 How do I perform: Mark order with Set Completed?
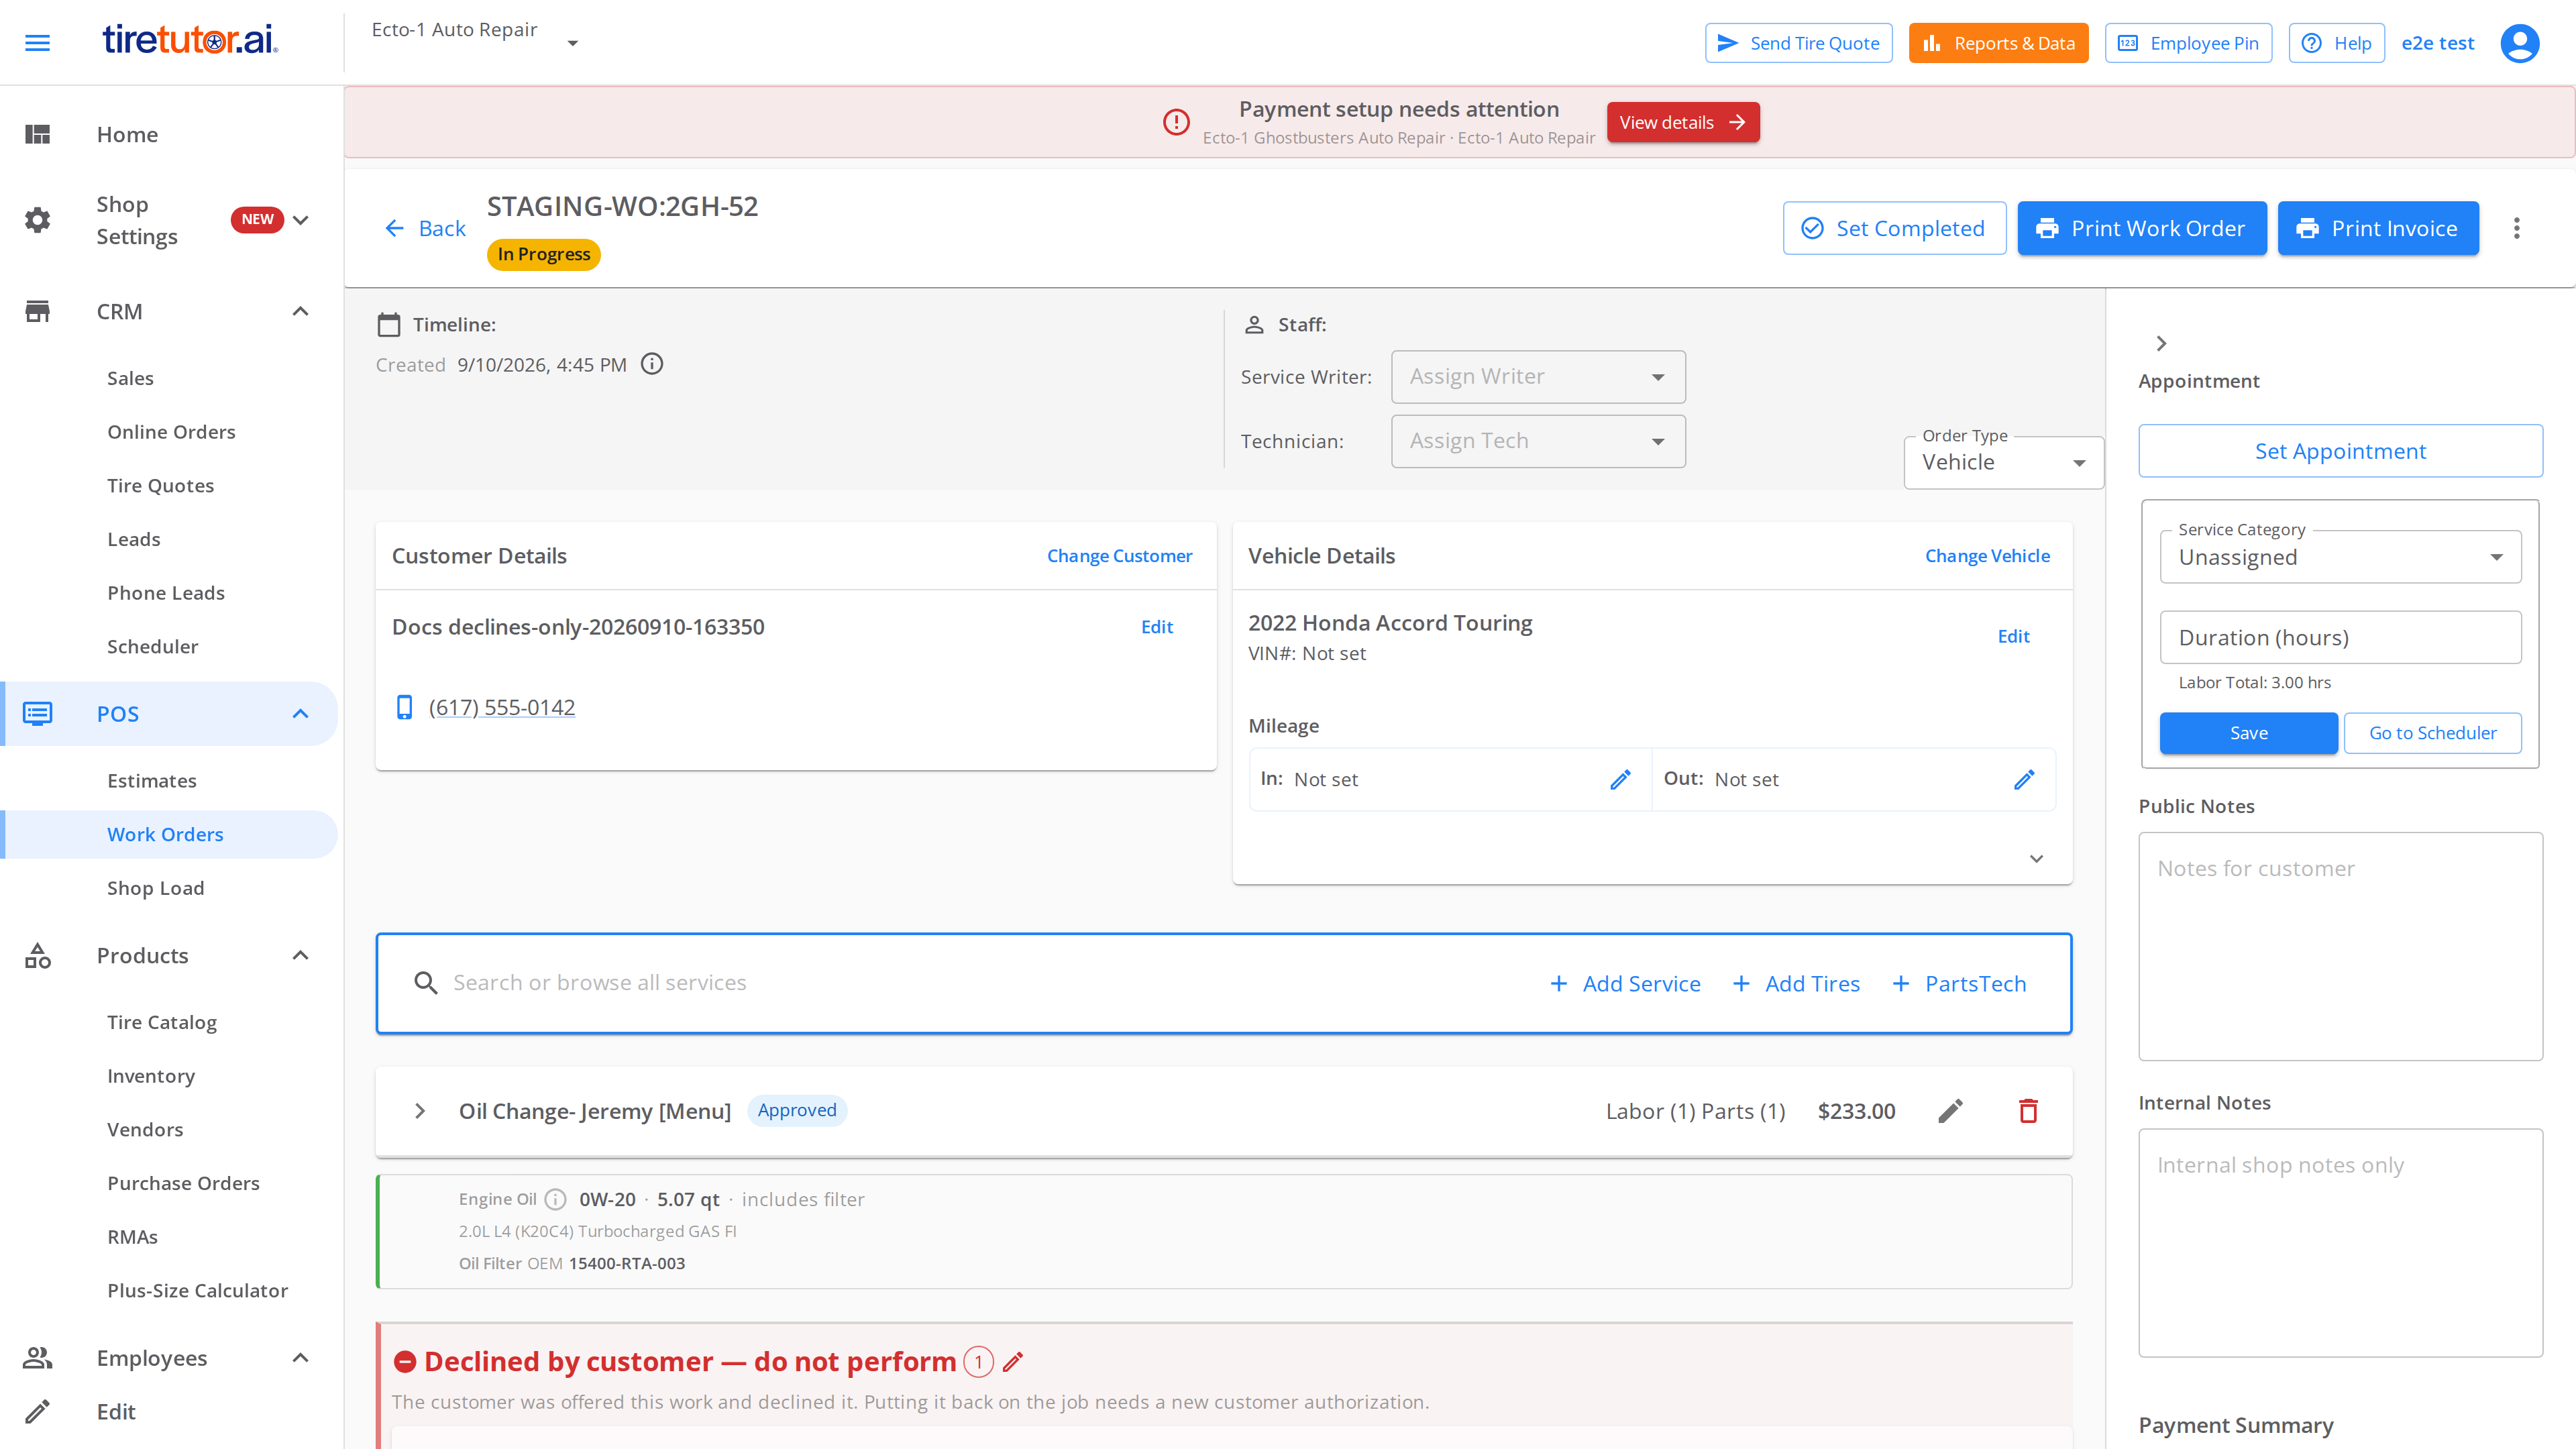pyautogui.click(x=1894, y=228)
